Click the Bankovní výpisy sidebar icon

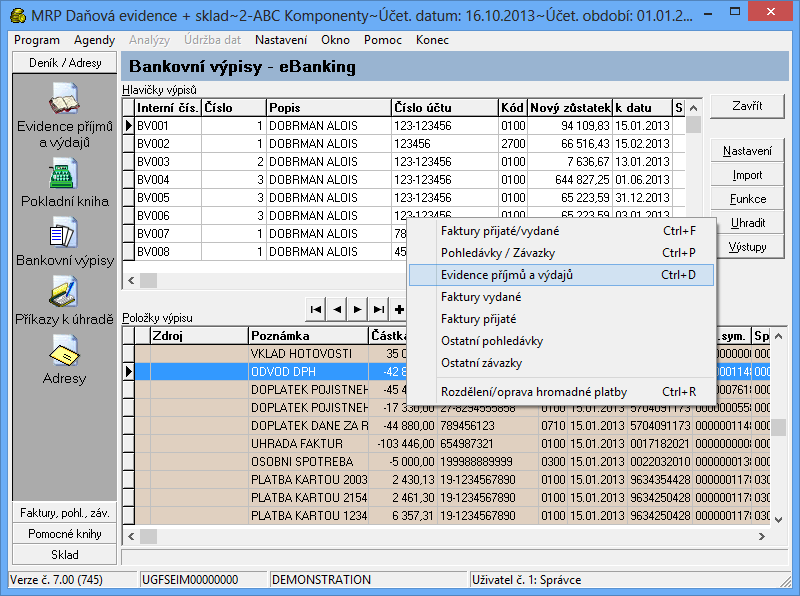[64, 234]
